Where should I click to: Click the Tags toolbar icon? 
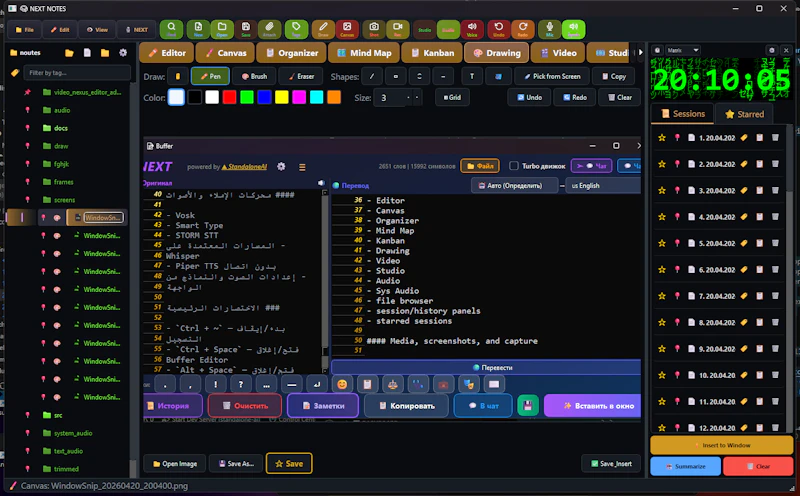pyautogui.click(x=296, y=29)
